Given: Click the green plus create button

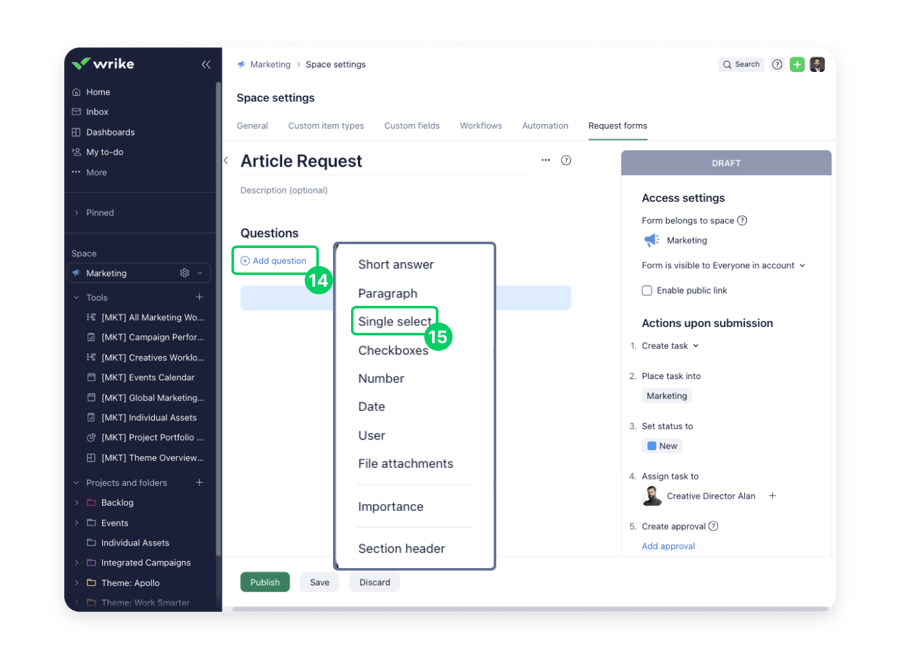Looking at the screenshot, I should tap(797, 64).
